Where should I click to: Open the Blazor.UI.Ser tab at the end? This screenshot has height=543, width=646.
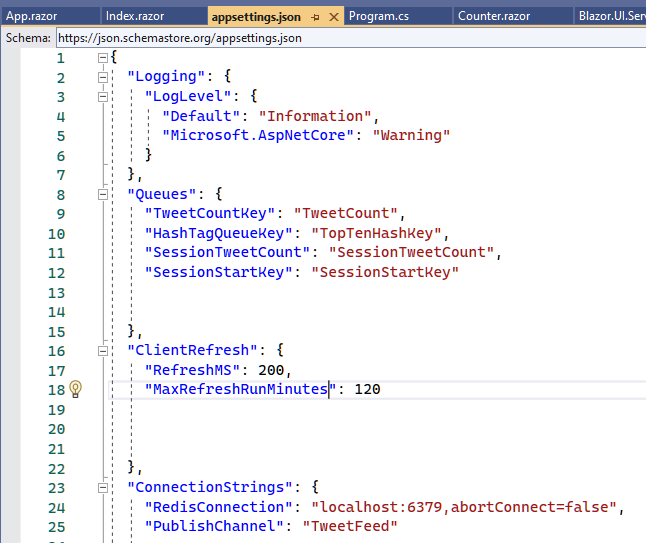611,16
